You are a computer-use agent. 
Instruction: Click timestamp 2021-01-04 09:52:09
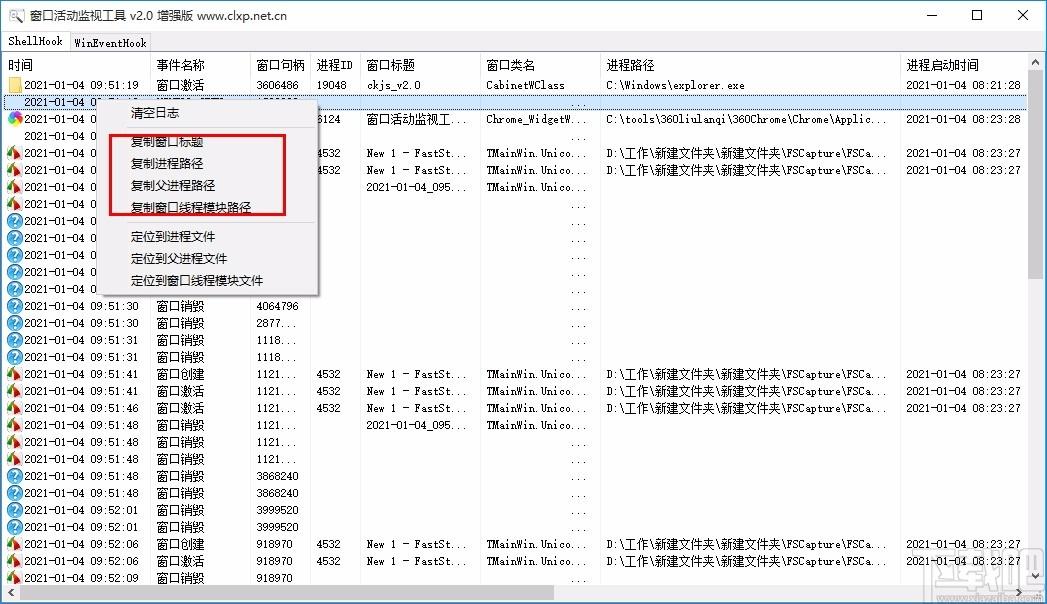[81, 578]
